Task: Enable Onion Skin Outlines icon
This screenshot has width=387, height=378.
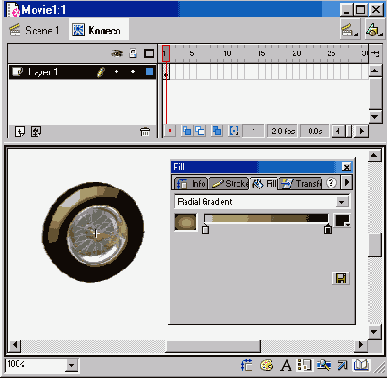Action: coord(200,131)
